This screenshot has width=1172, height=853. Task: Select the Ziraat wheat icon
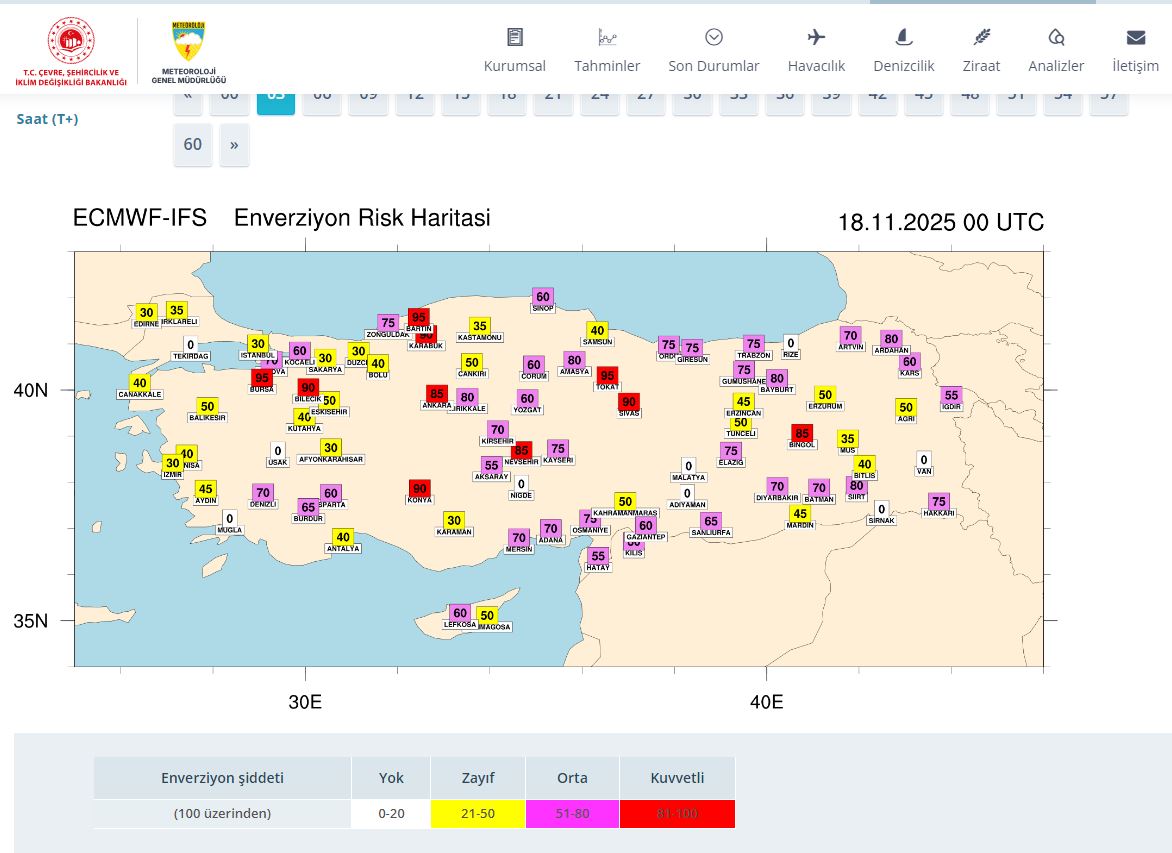coord(981,36)
